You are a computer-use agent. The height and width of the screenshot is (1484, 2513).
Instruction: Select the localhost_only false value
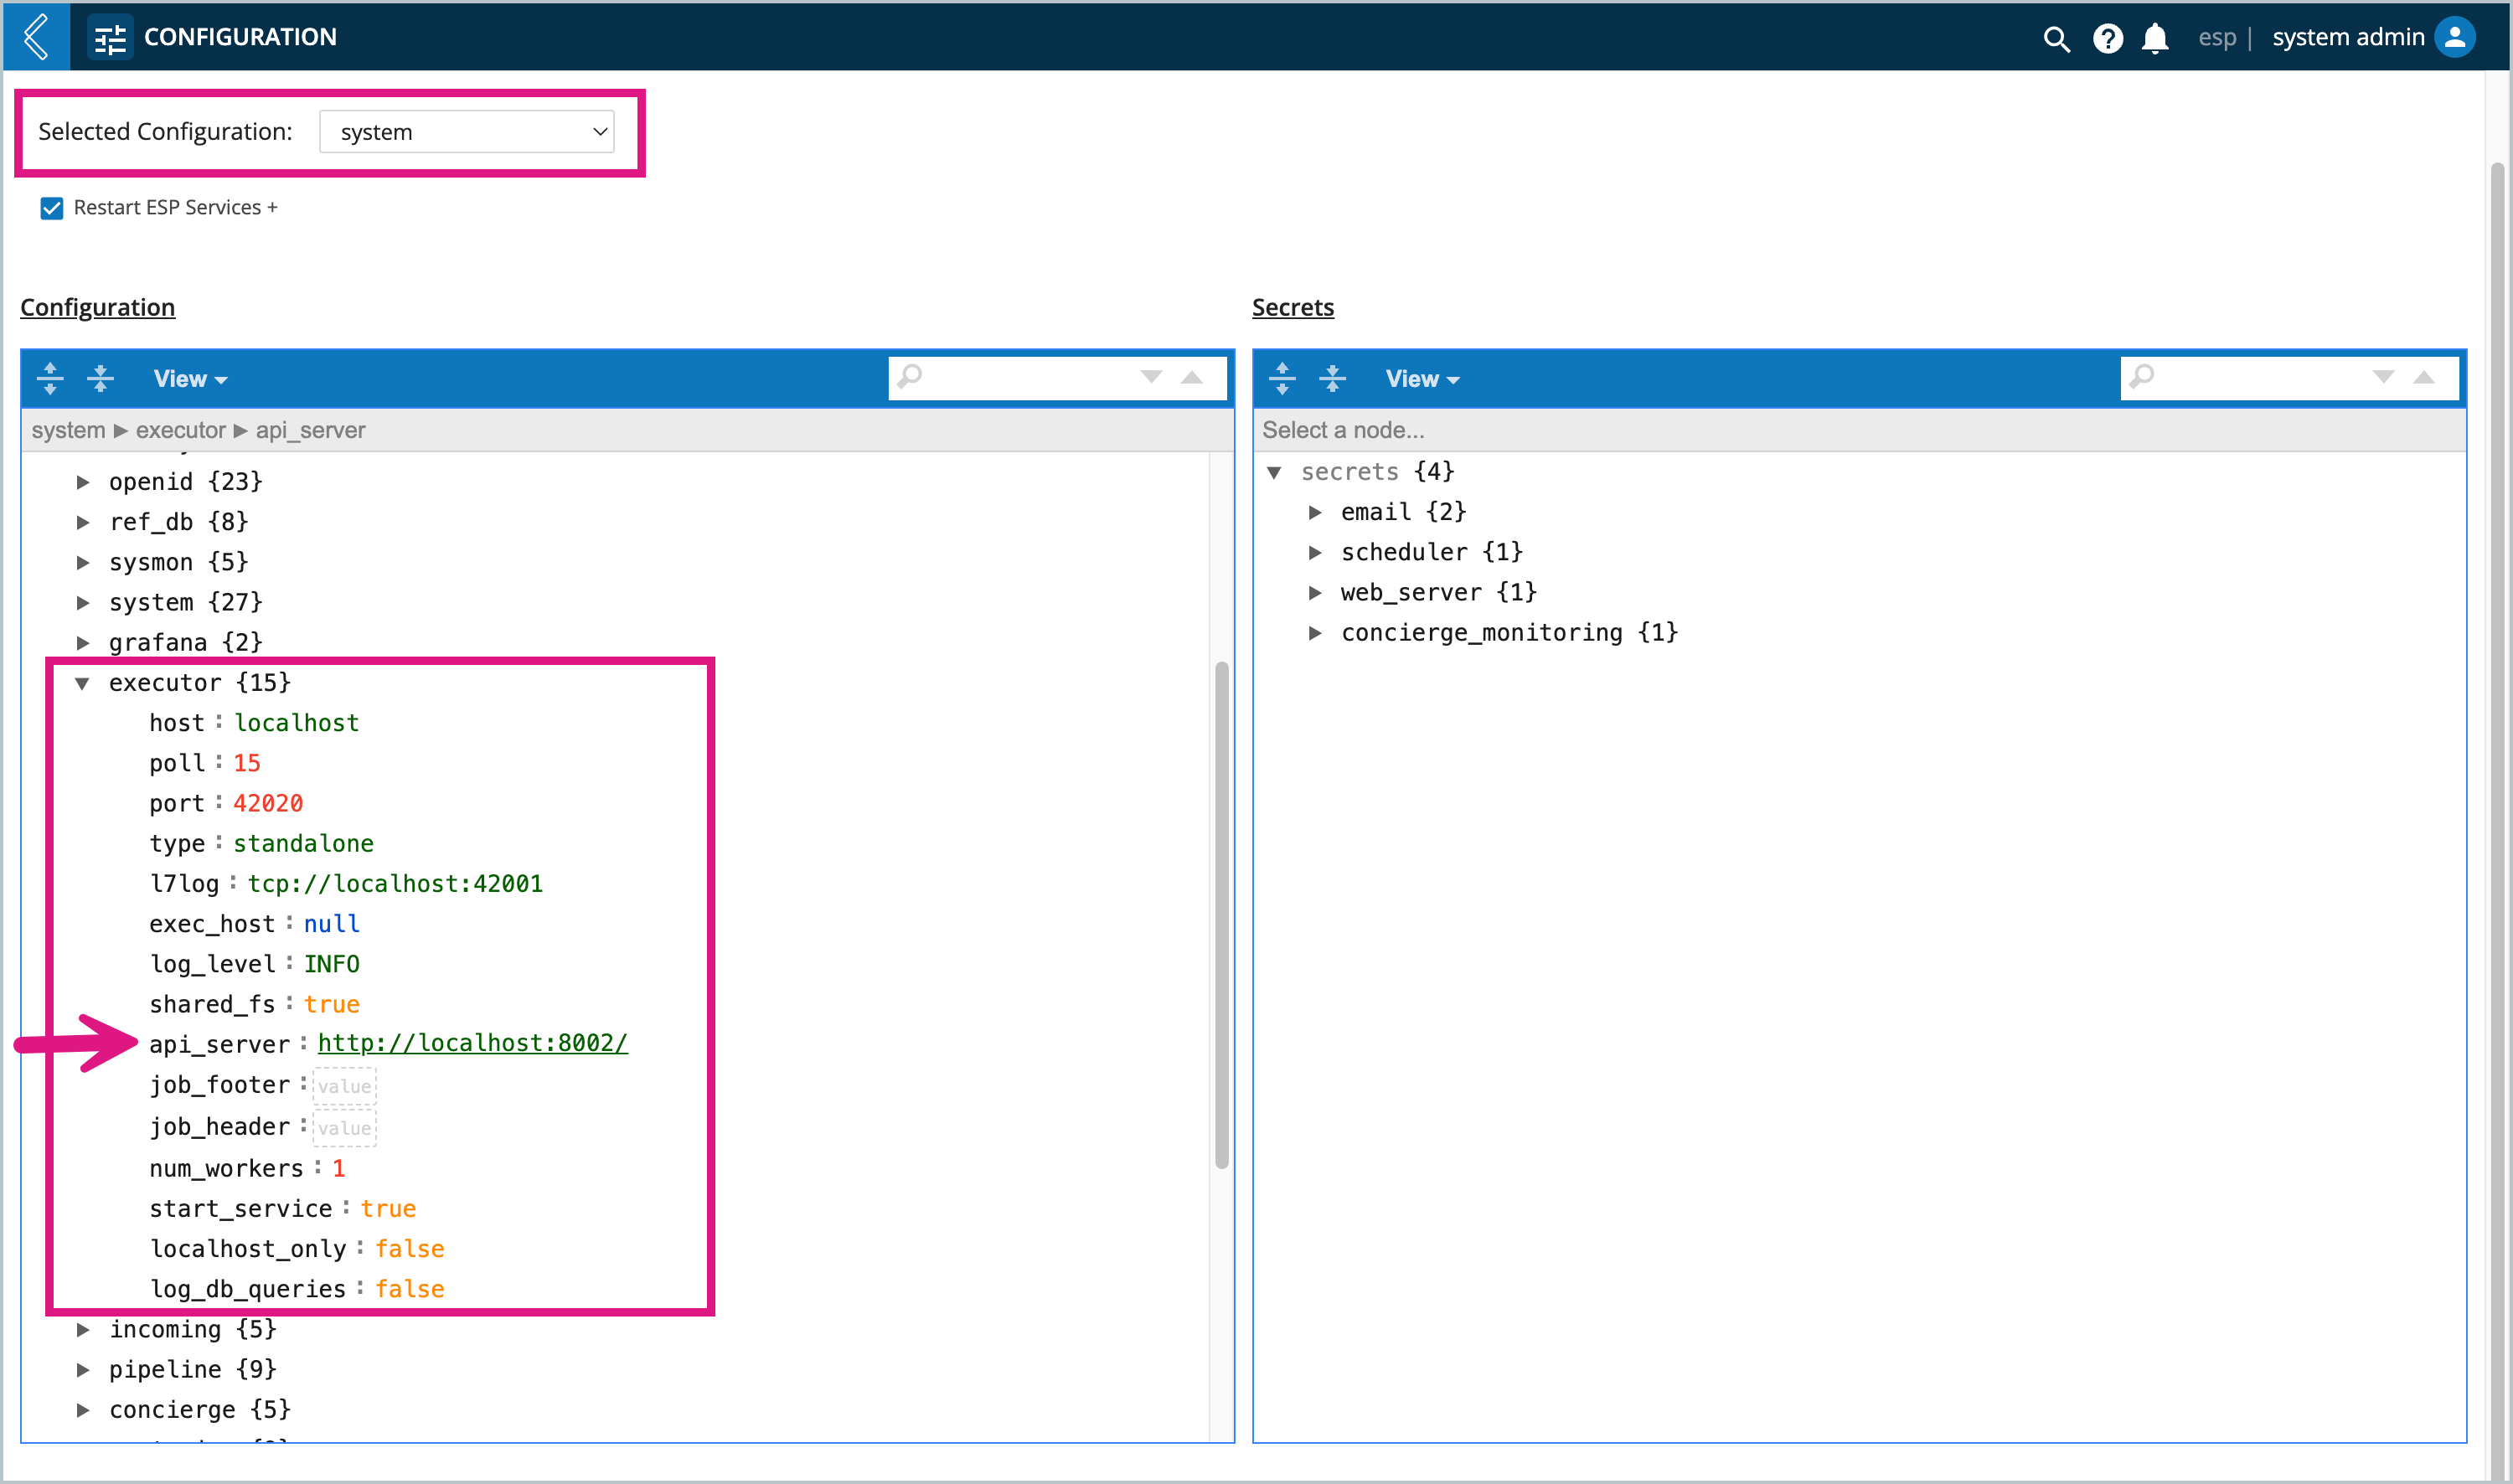(x=409, y=1249)
